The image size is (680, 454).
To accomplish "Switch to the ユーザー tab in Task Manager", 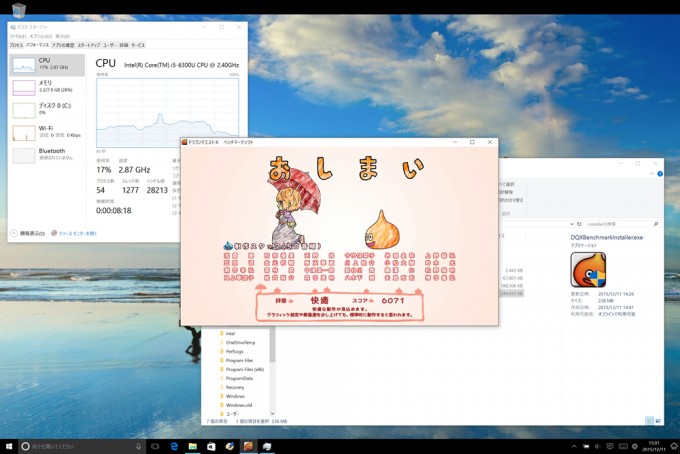I will click(x=109, y=45).
